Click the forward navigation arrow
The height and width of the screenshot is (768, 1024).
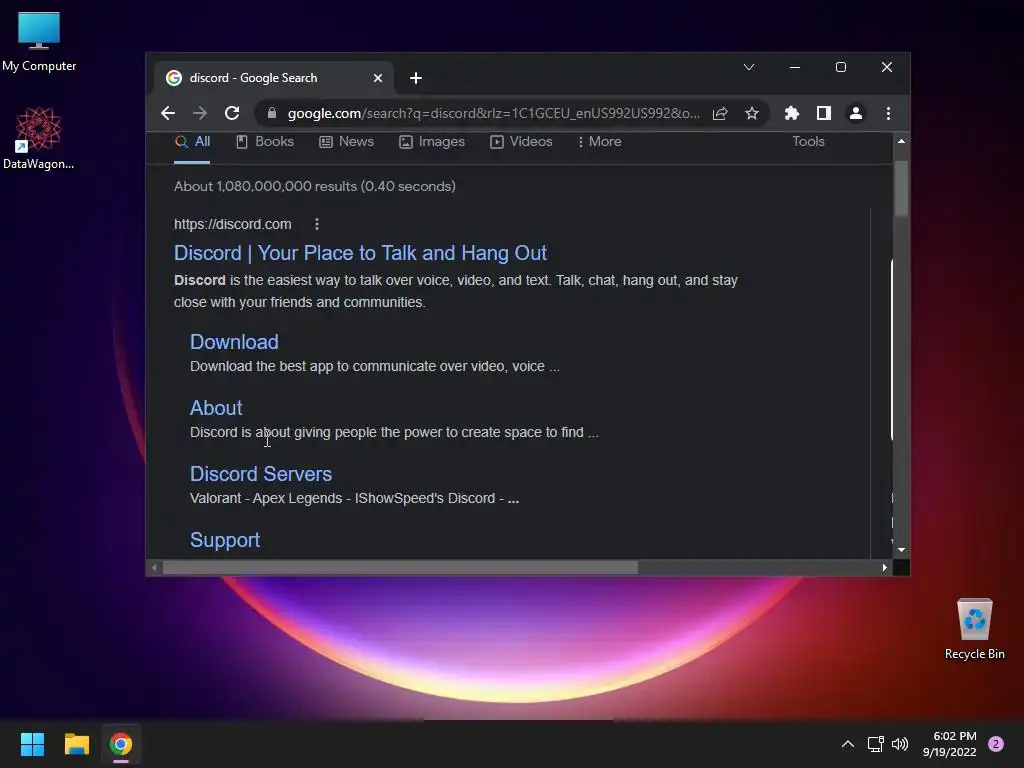(x=200, y=113)
